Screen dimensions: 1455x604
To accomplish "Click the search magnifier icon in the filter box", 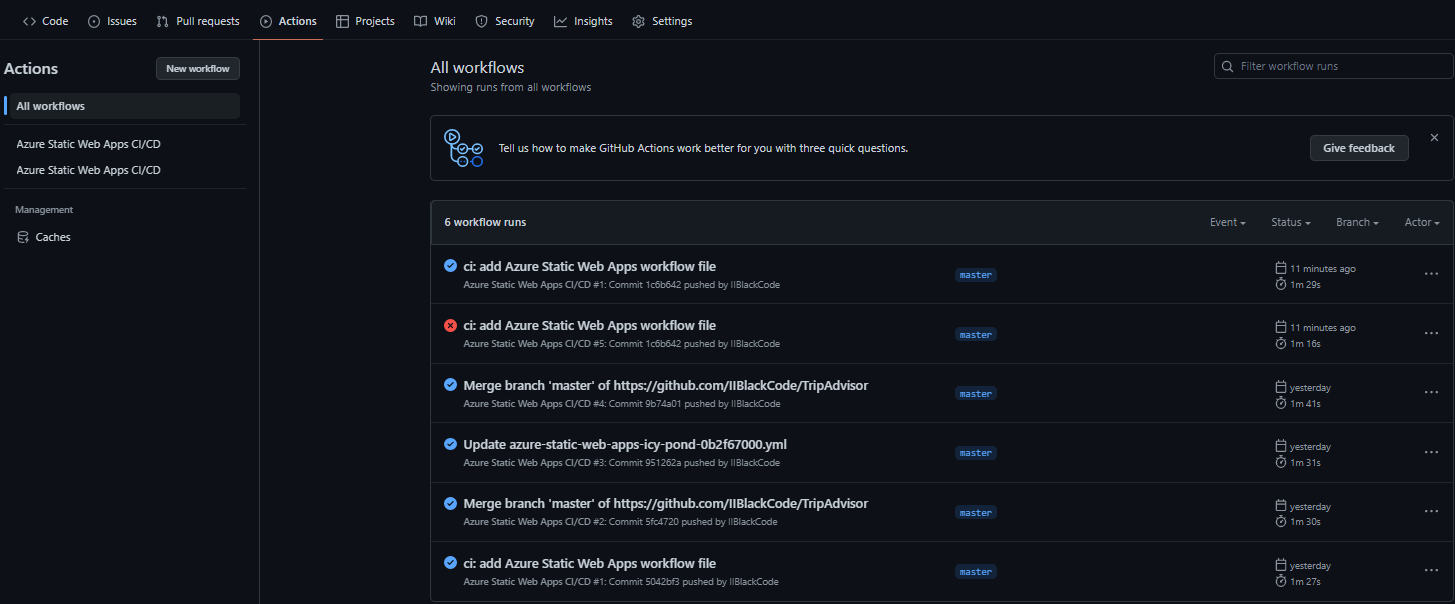I will click(1228, 66).
